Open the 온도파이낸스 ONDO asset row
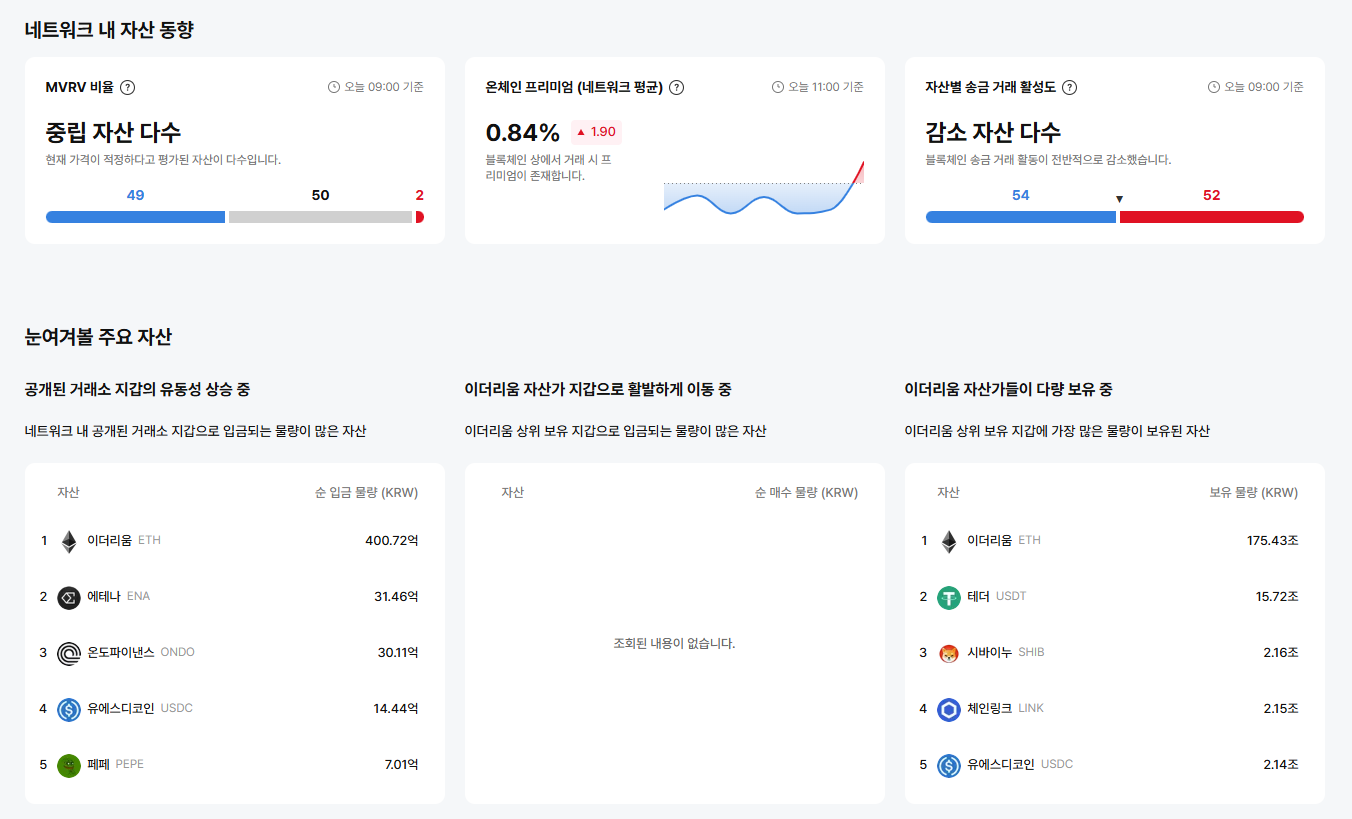Viewport: 1352px width, 819px height. [x=235, y=653]
